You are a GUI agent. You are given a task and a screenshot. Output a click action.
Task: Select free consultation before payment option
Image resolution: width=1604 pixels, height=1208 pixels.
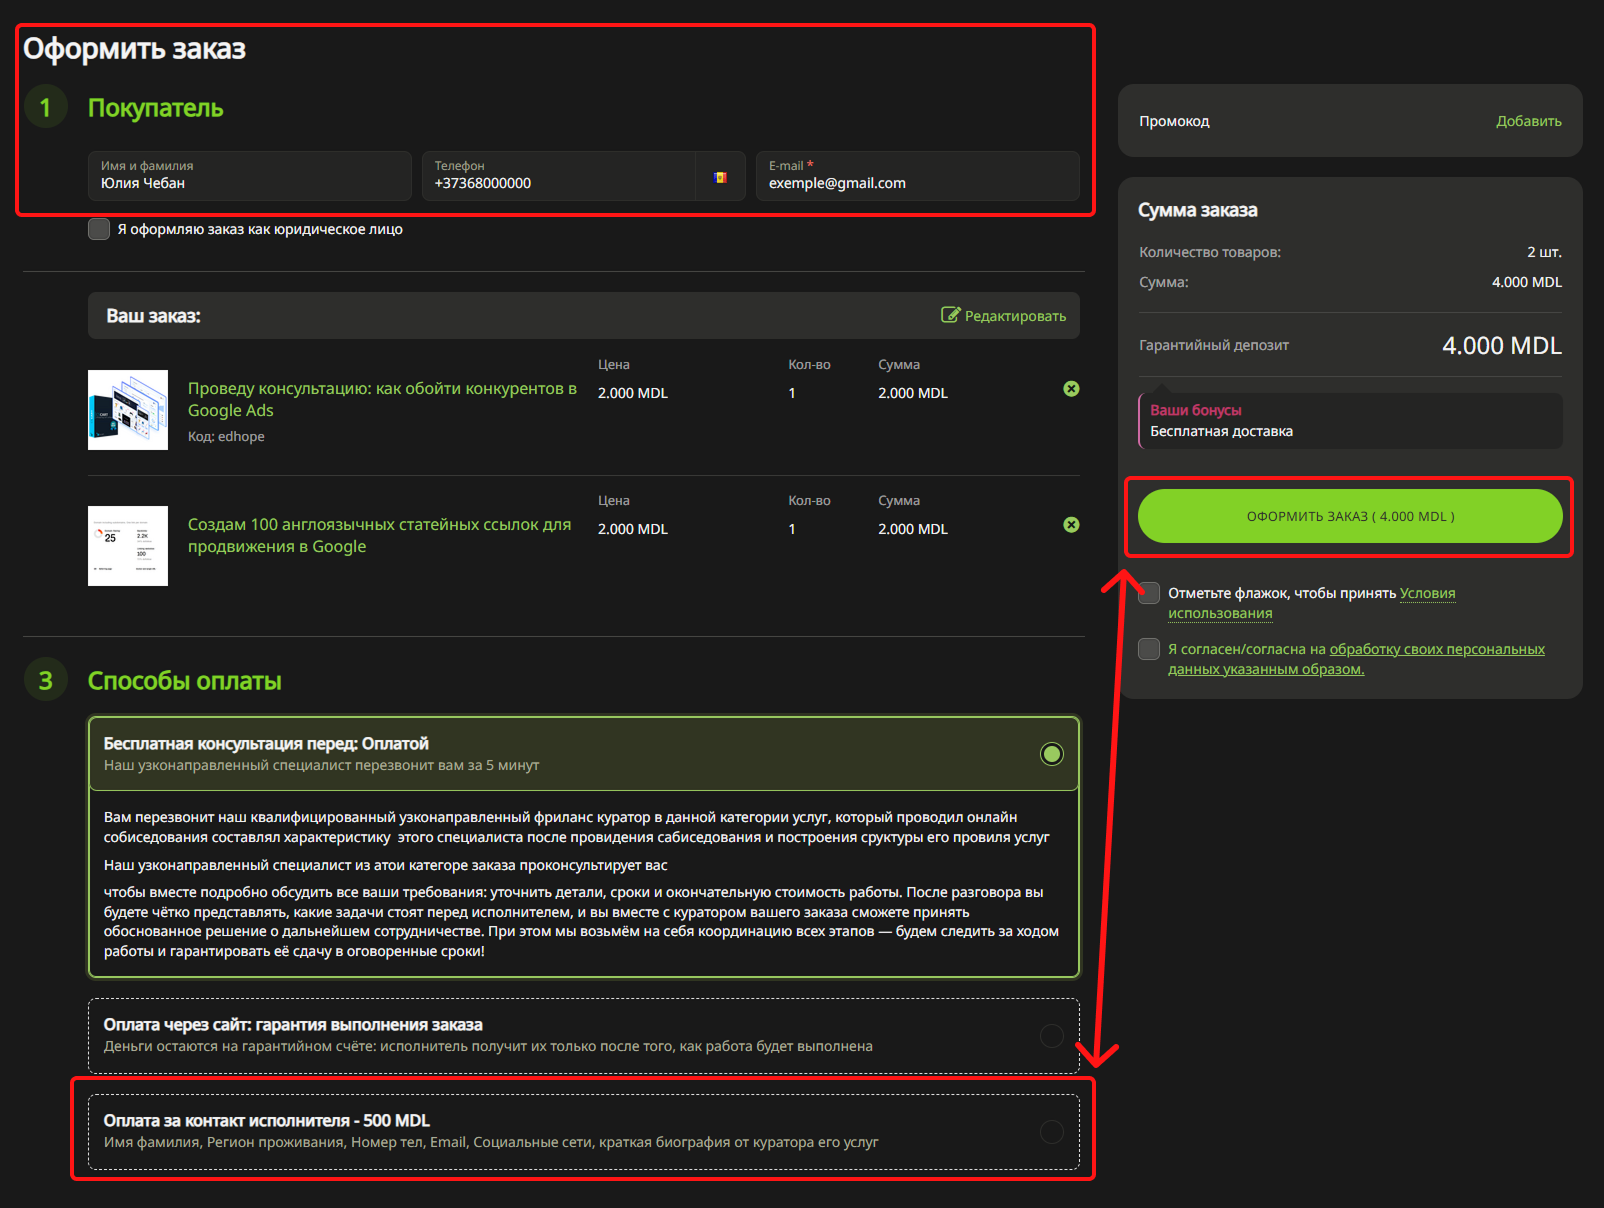click(x=1051, y=754)
